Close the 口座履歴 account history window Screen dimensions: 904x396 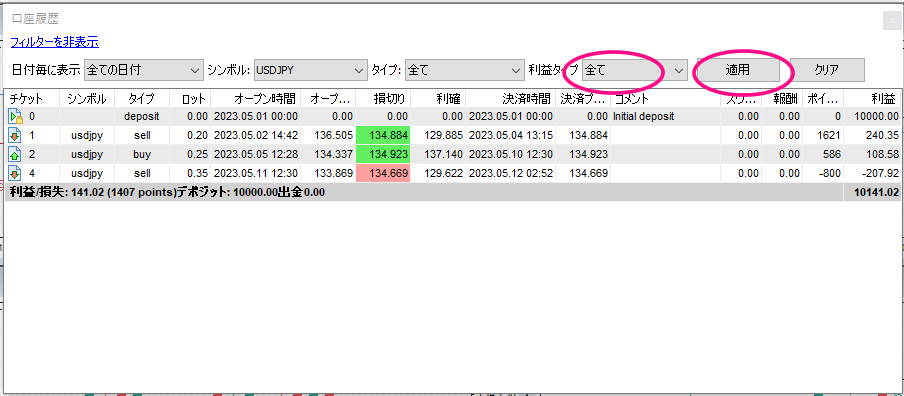(x=892, y=20)
